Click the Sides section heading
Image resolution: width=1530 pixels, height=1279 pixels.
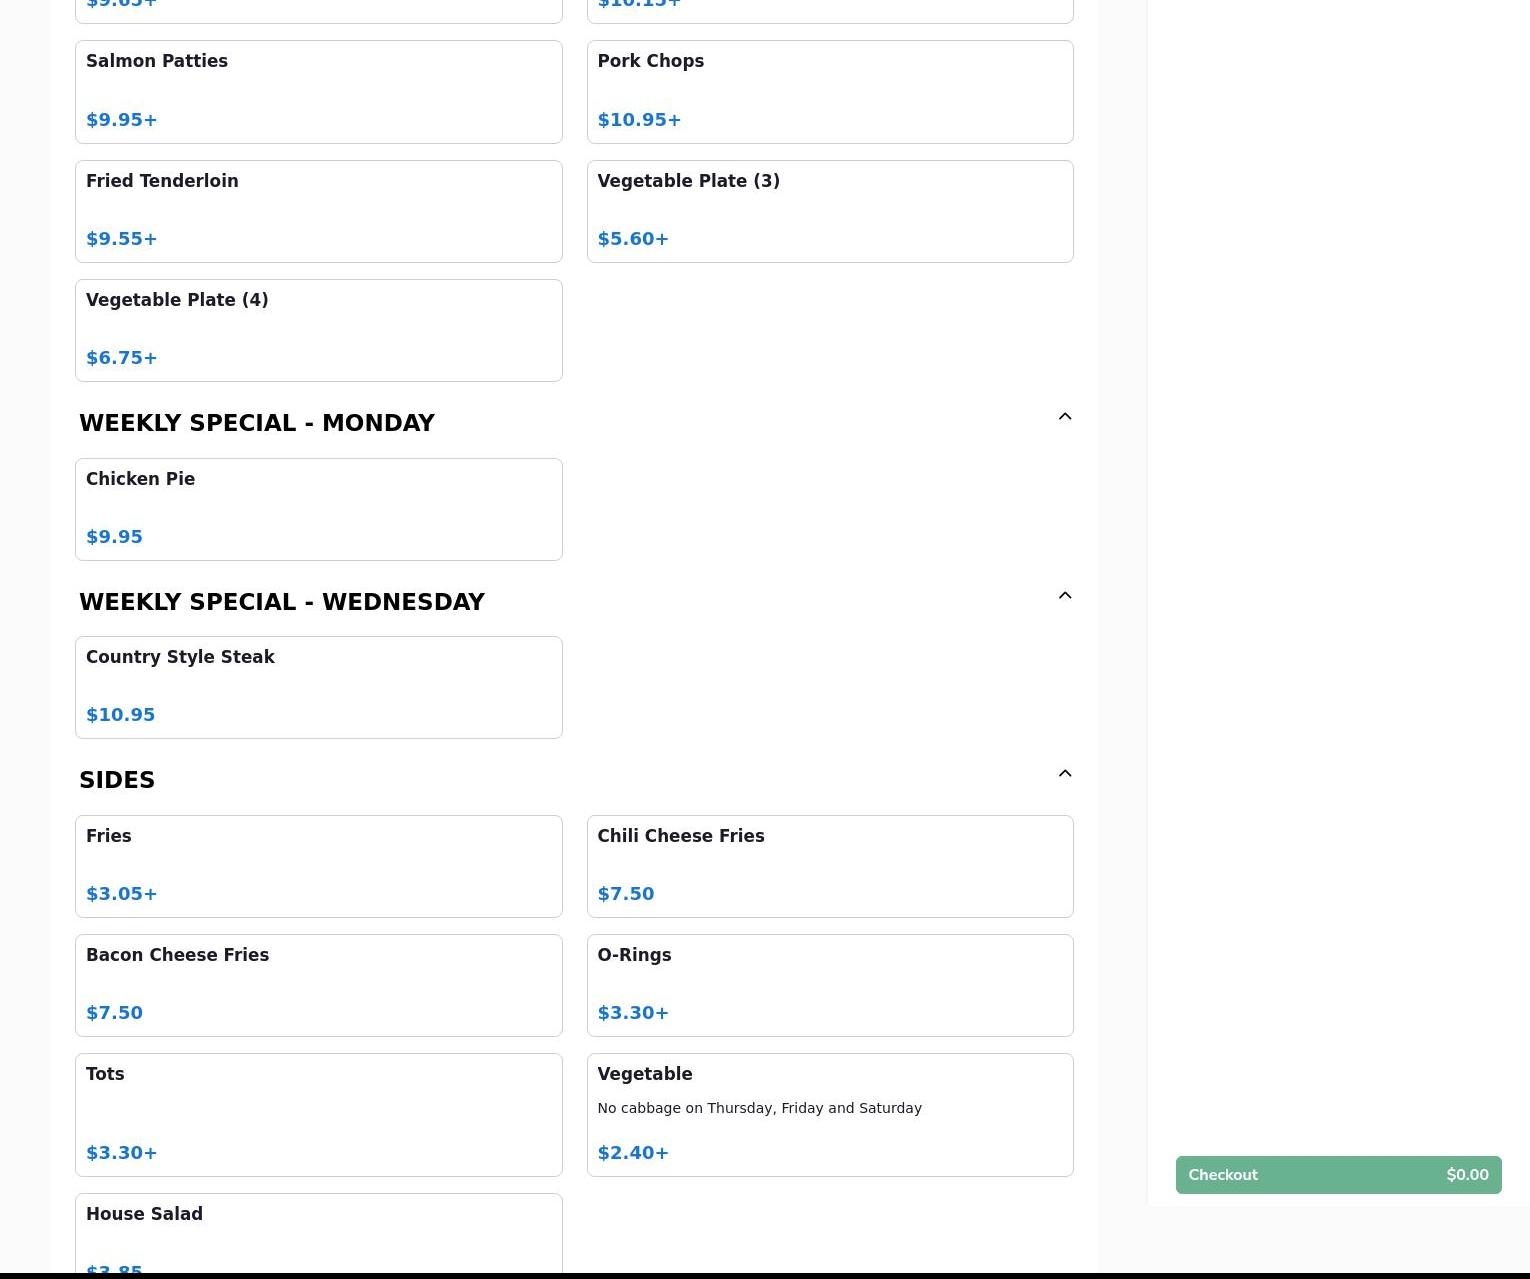pyautogui.click(x=117, y=780)
